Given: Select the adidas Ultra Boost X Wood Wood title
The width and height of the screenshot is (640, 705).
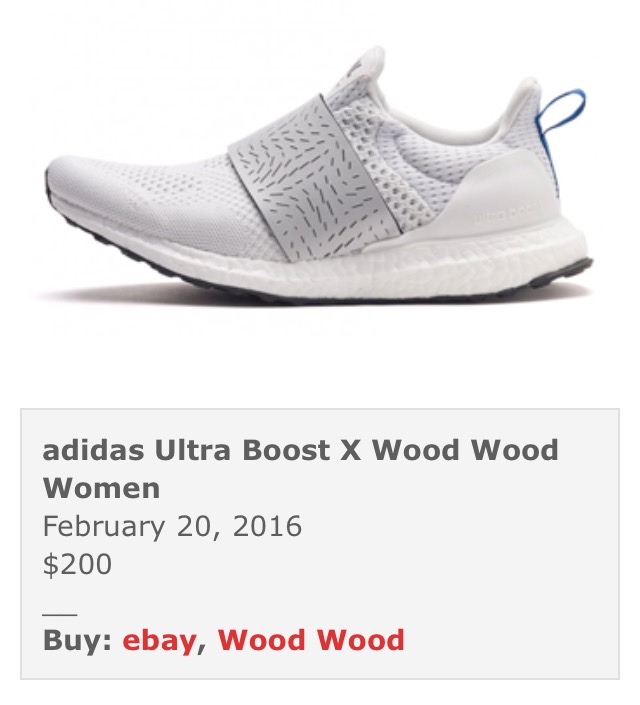Looking at the screenshot, I should [300, 469].
